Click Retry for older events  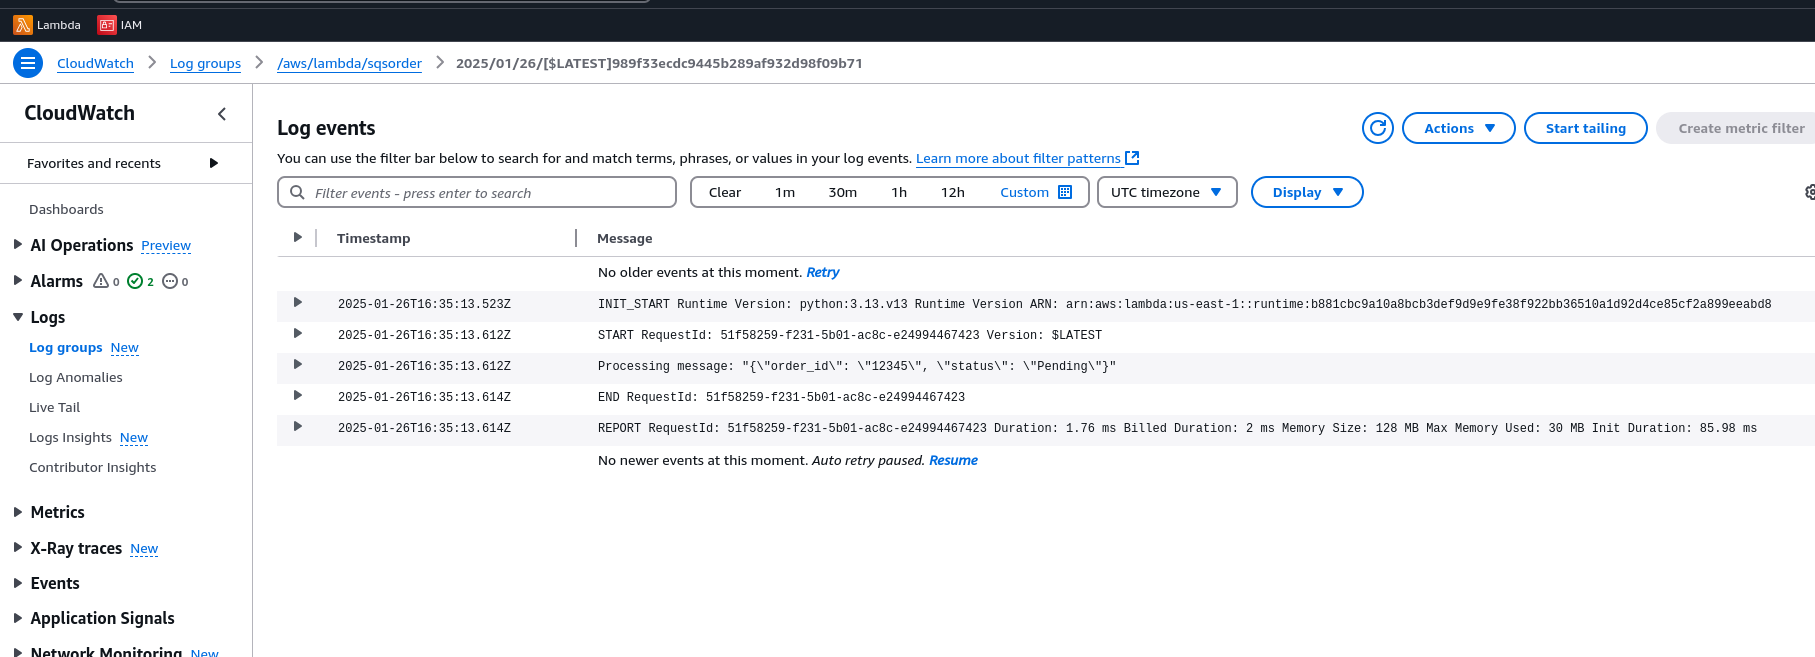[823, 272]
